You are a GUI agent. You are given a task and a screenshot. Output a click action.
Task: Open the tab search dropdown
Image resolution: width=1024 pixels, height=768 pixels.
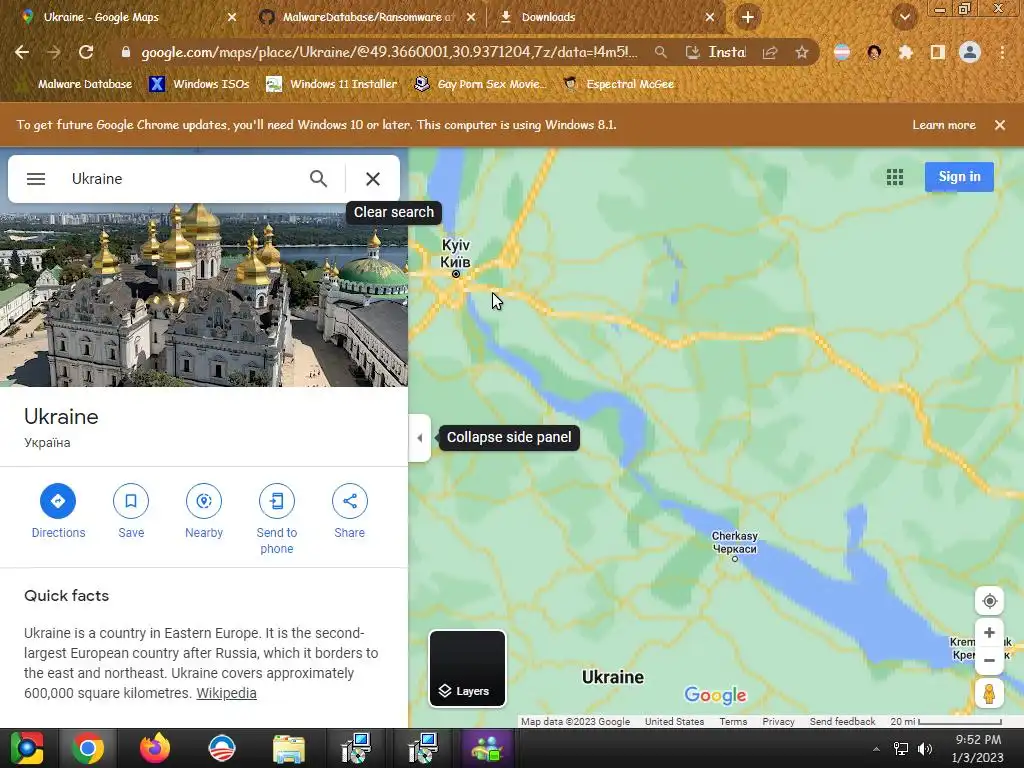point(904,17)
